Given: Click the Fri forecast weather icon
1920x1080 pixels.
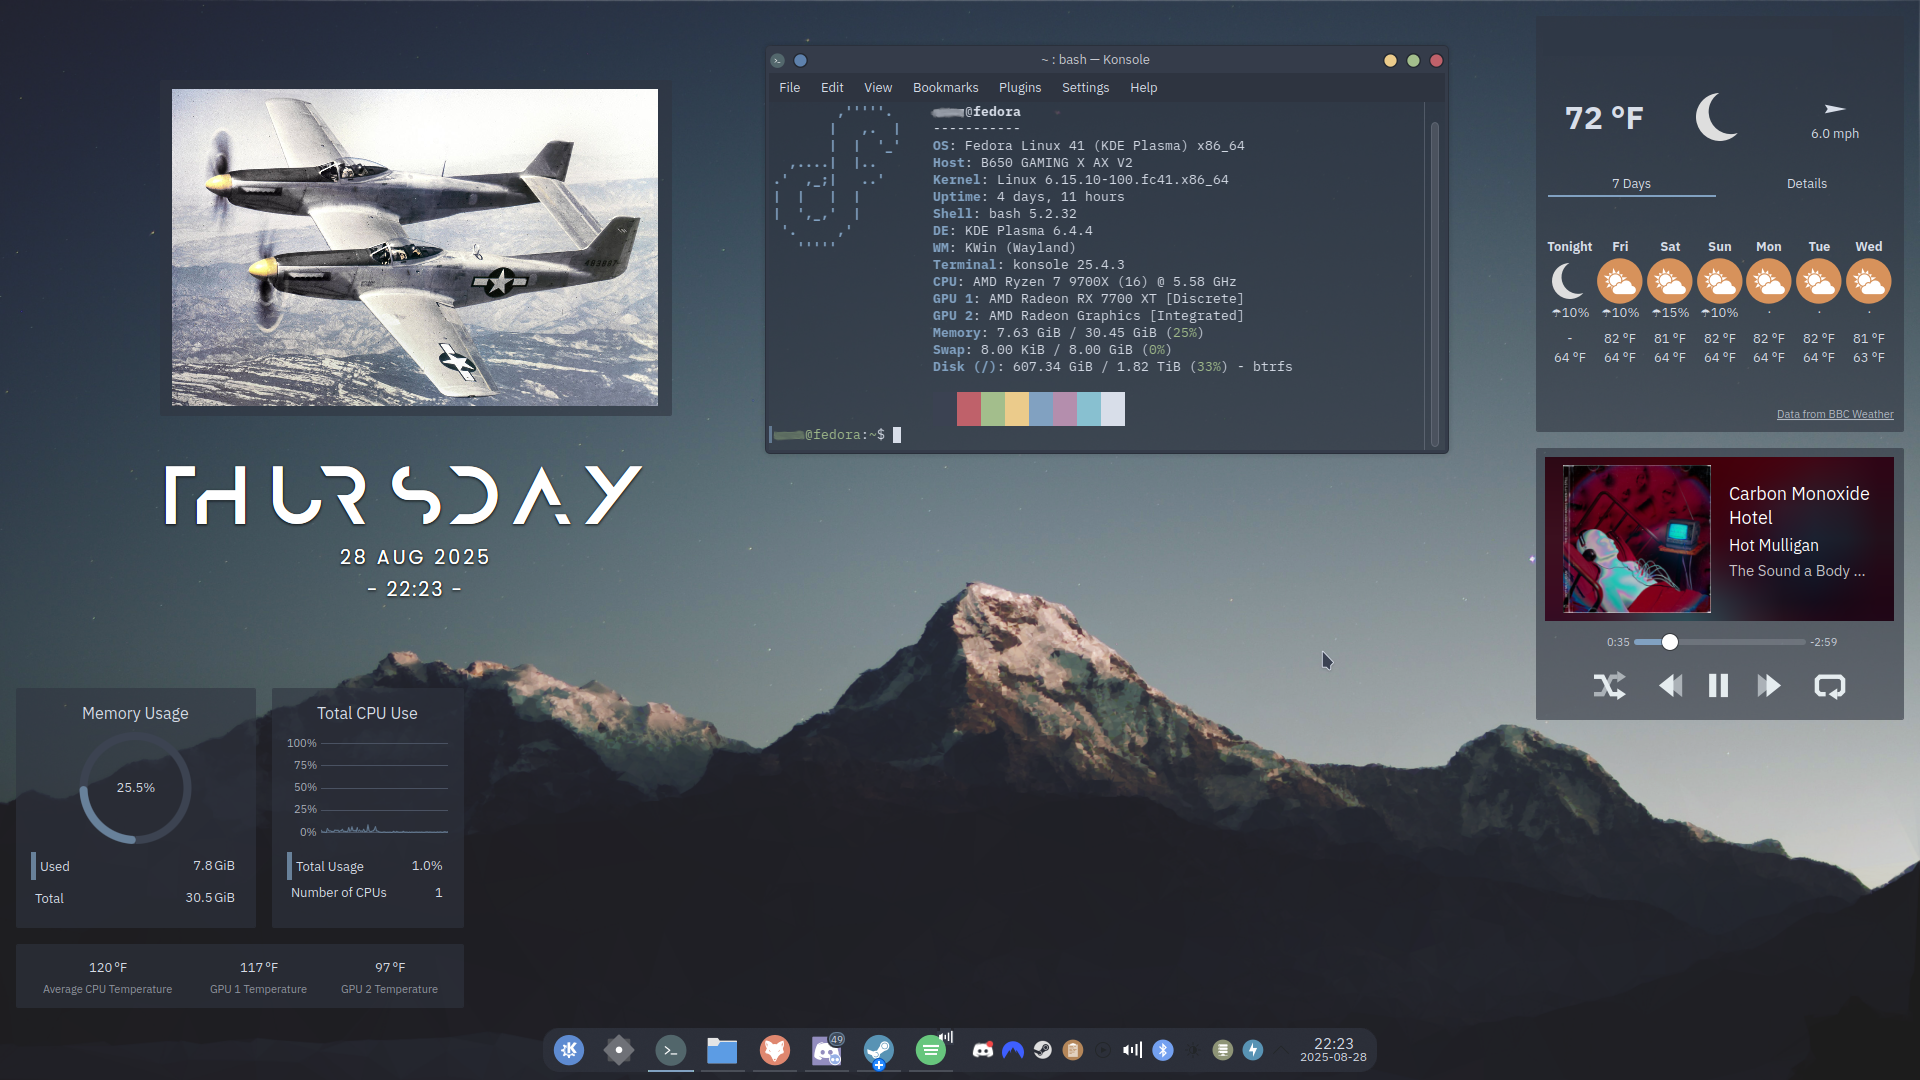Looking at the screenshot, I should [x=1619, y=281].
